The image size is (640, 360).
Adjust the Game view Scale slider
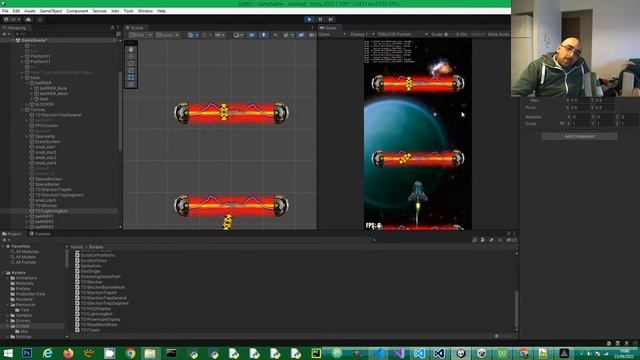coord(449,34)
